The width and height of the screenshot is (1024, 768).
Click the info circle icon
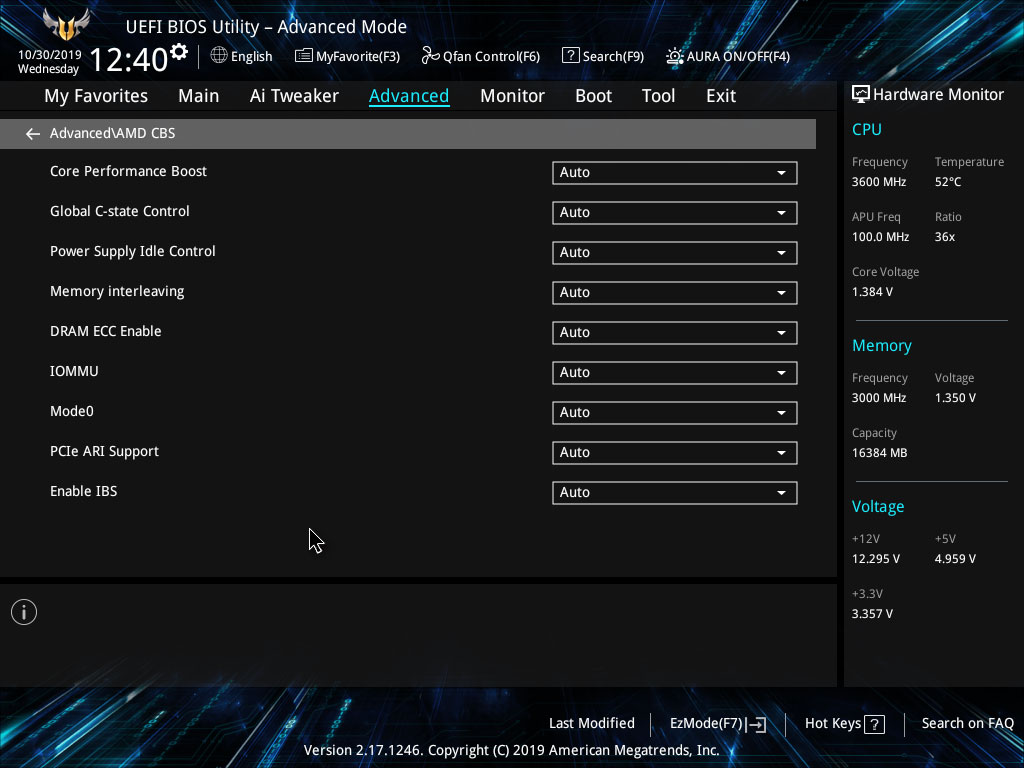coord(24,612)
